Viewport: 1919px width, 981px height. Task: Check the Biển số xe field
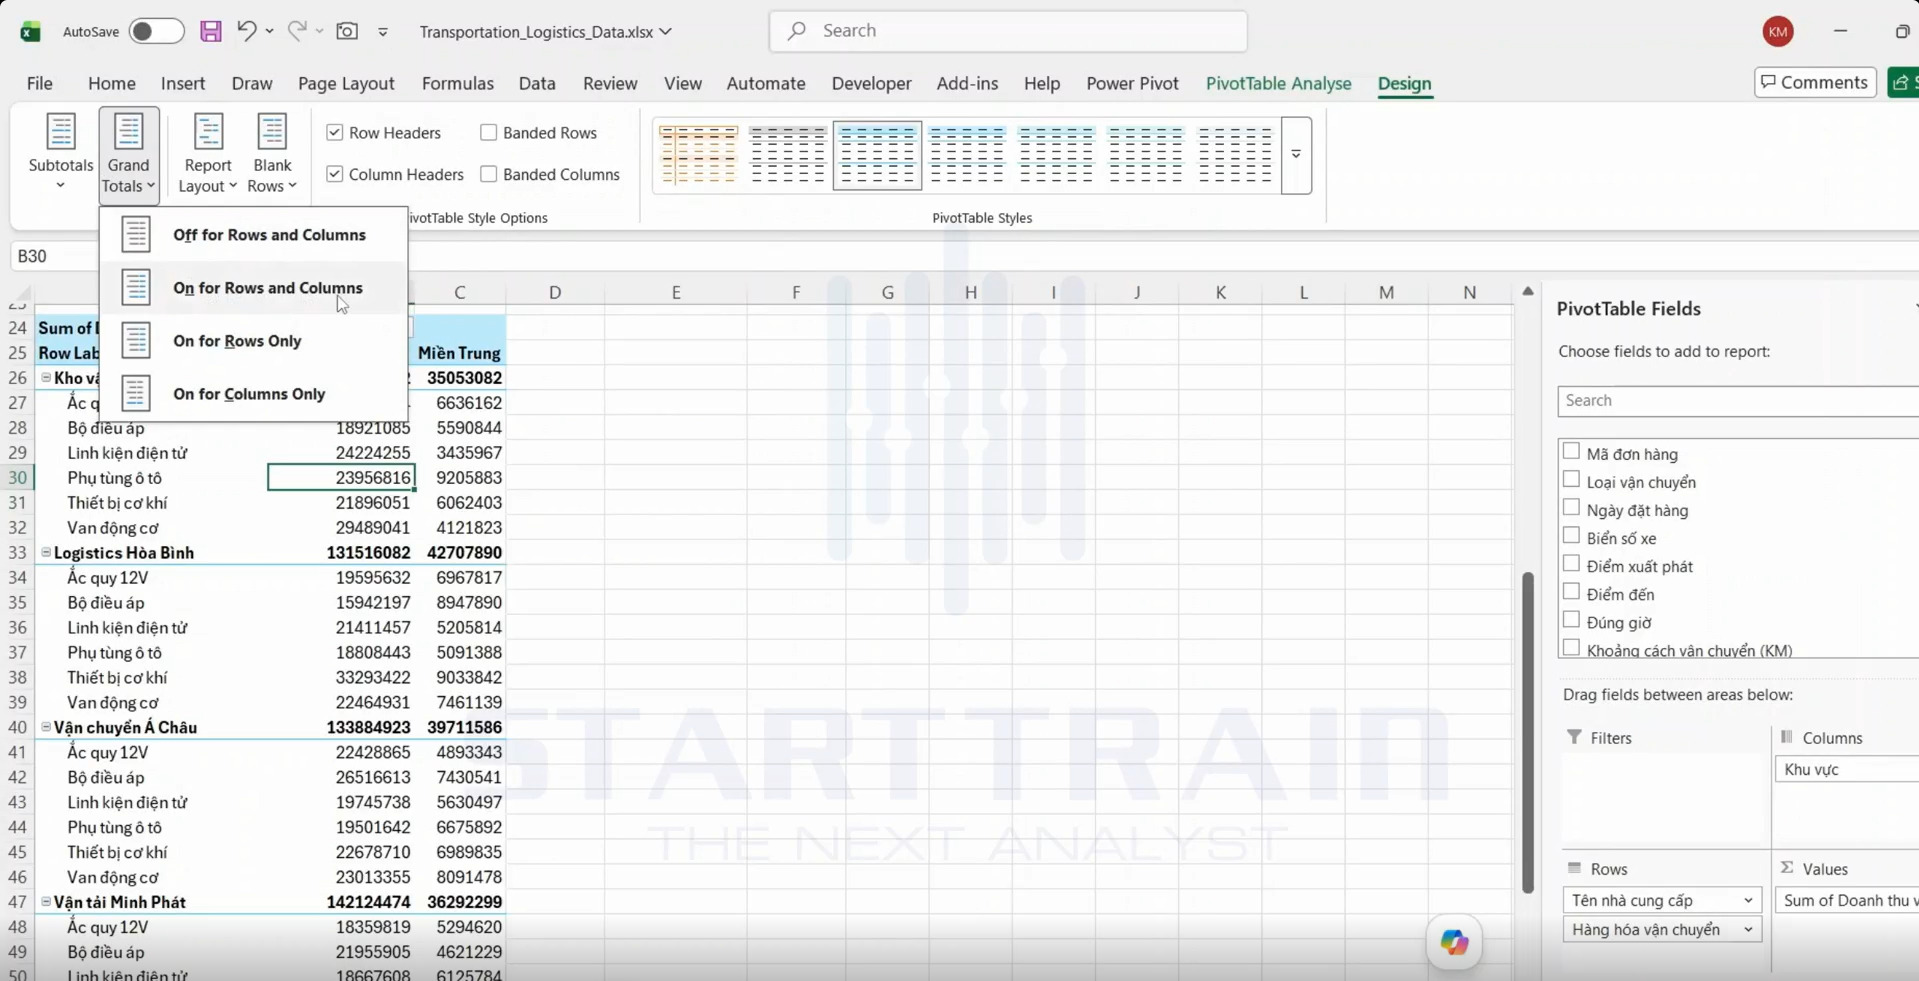1571,536
